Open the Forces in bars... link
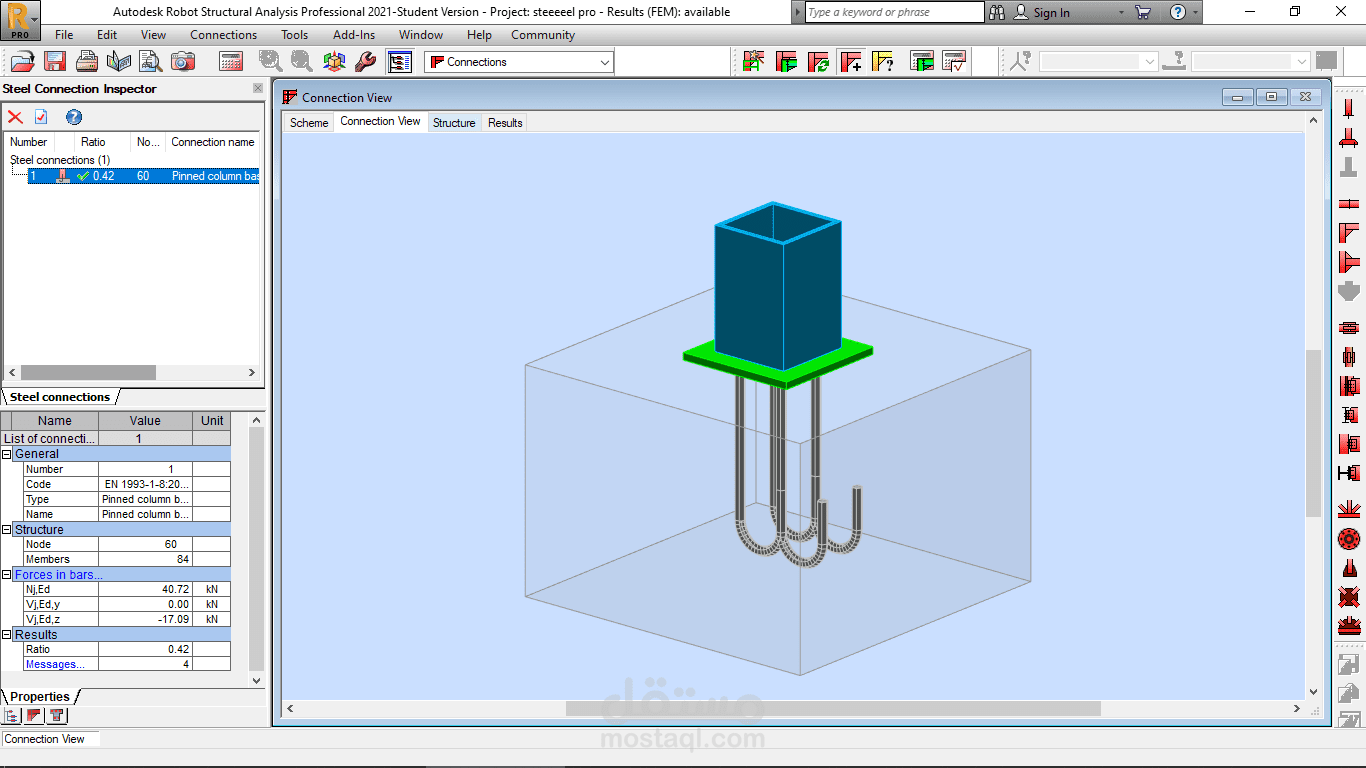Image resolution: width=1366 pixels, height=768 pixels. click(x=59, y=575)
